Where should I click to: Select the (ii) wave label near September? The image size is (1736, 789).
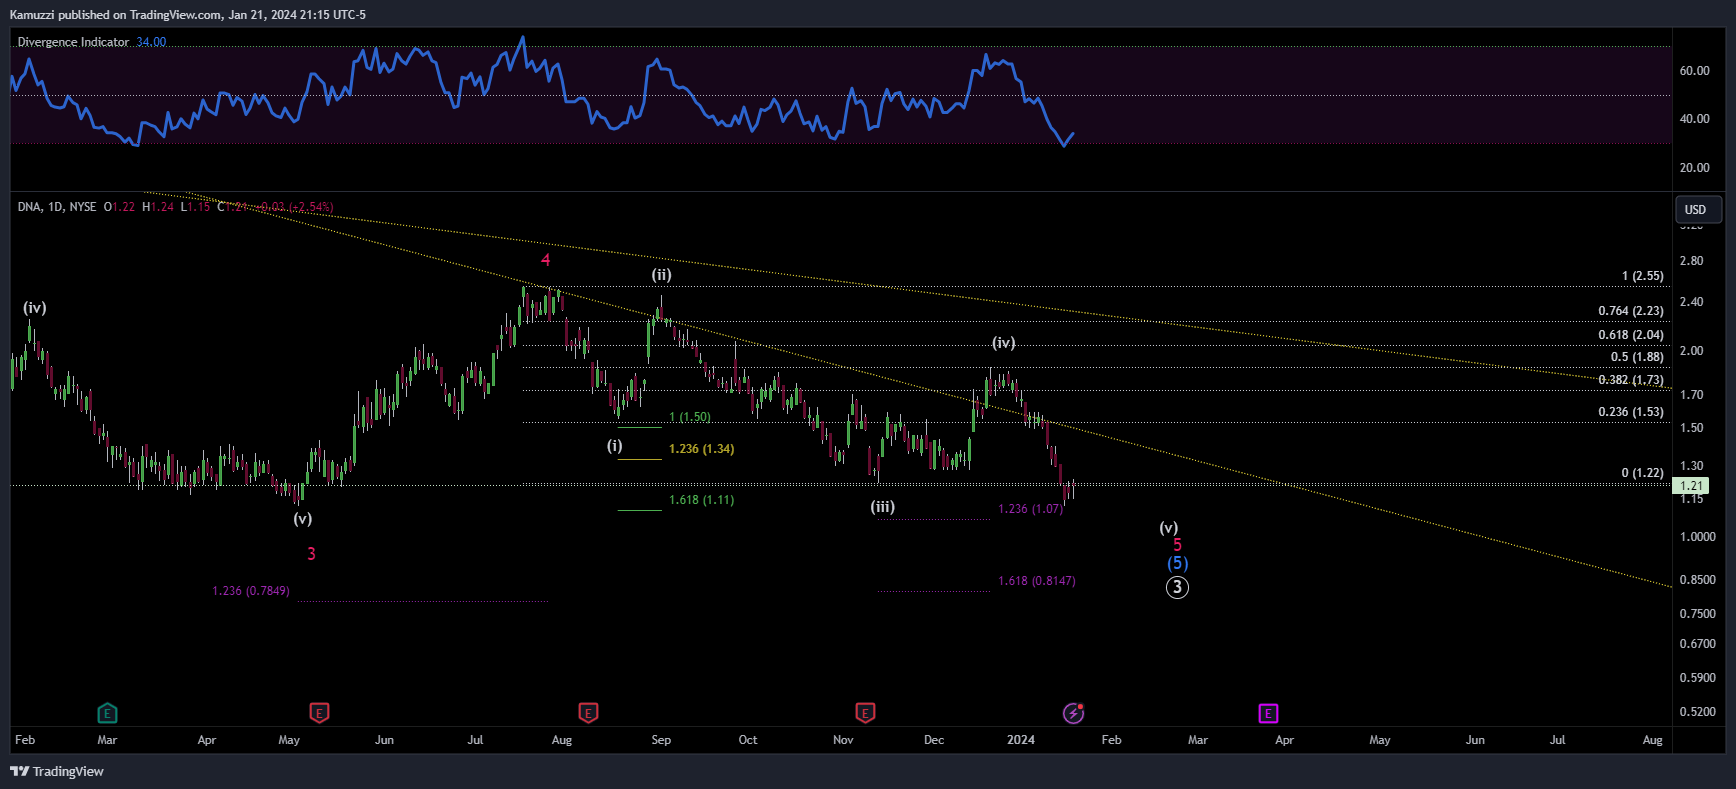tap(661, 275)
